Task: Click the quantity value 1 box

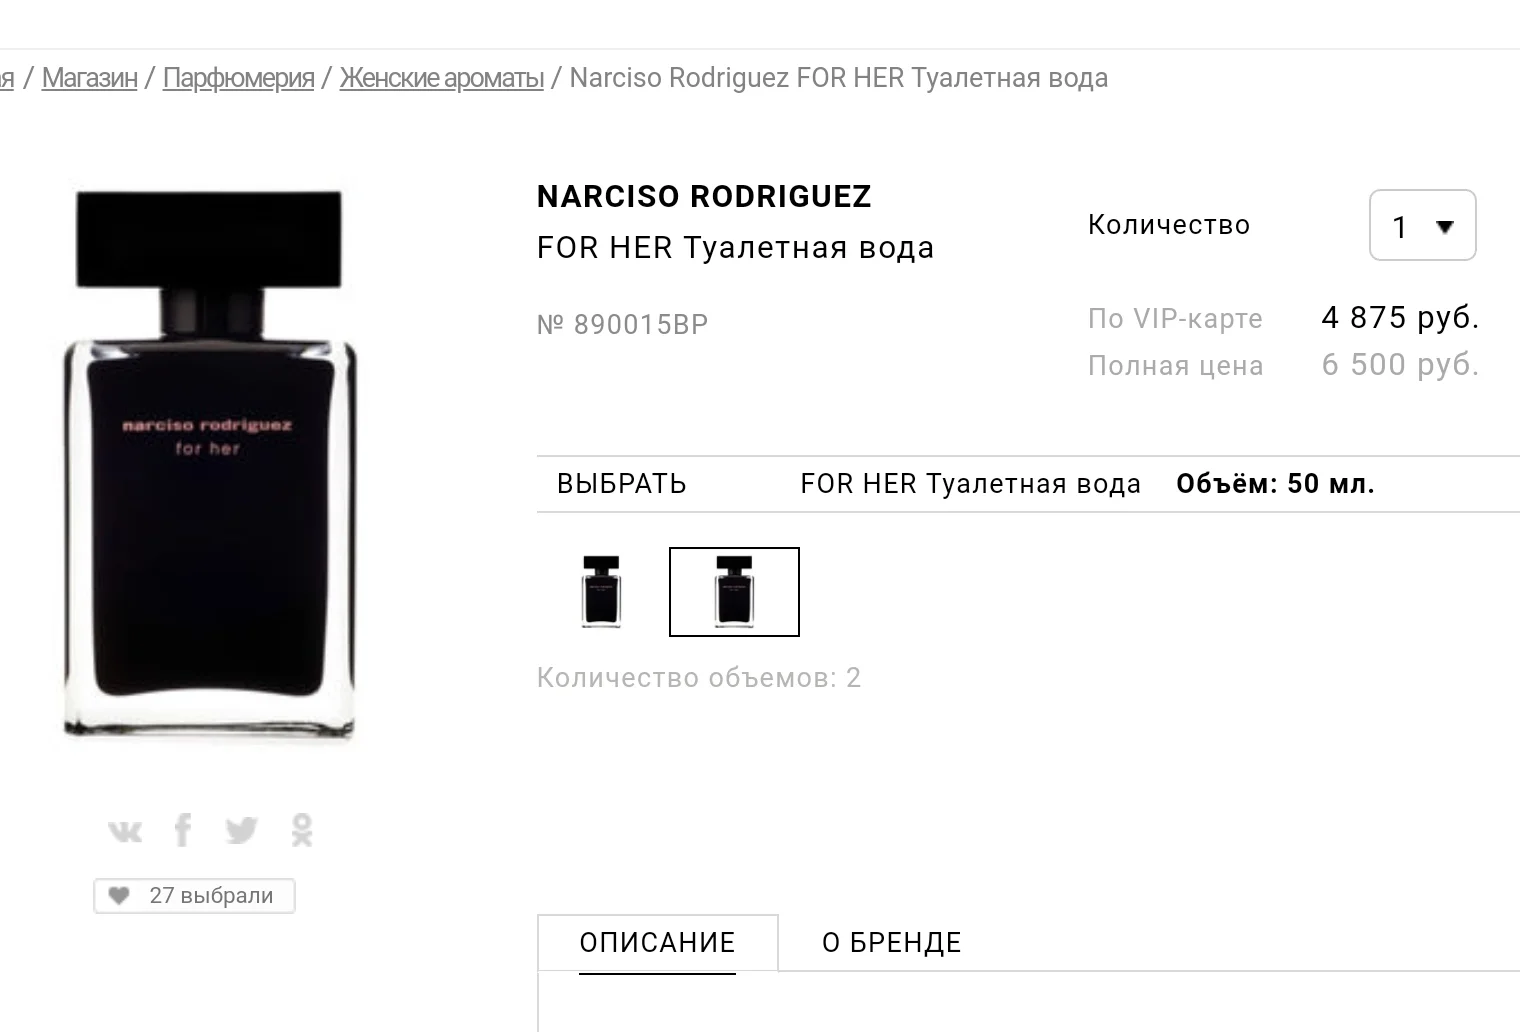Action: 1423,225
